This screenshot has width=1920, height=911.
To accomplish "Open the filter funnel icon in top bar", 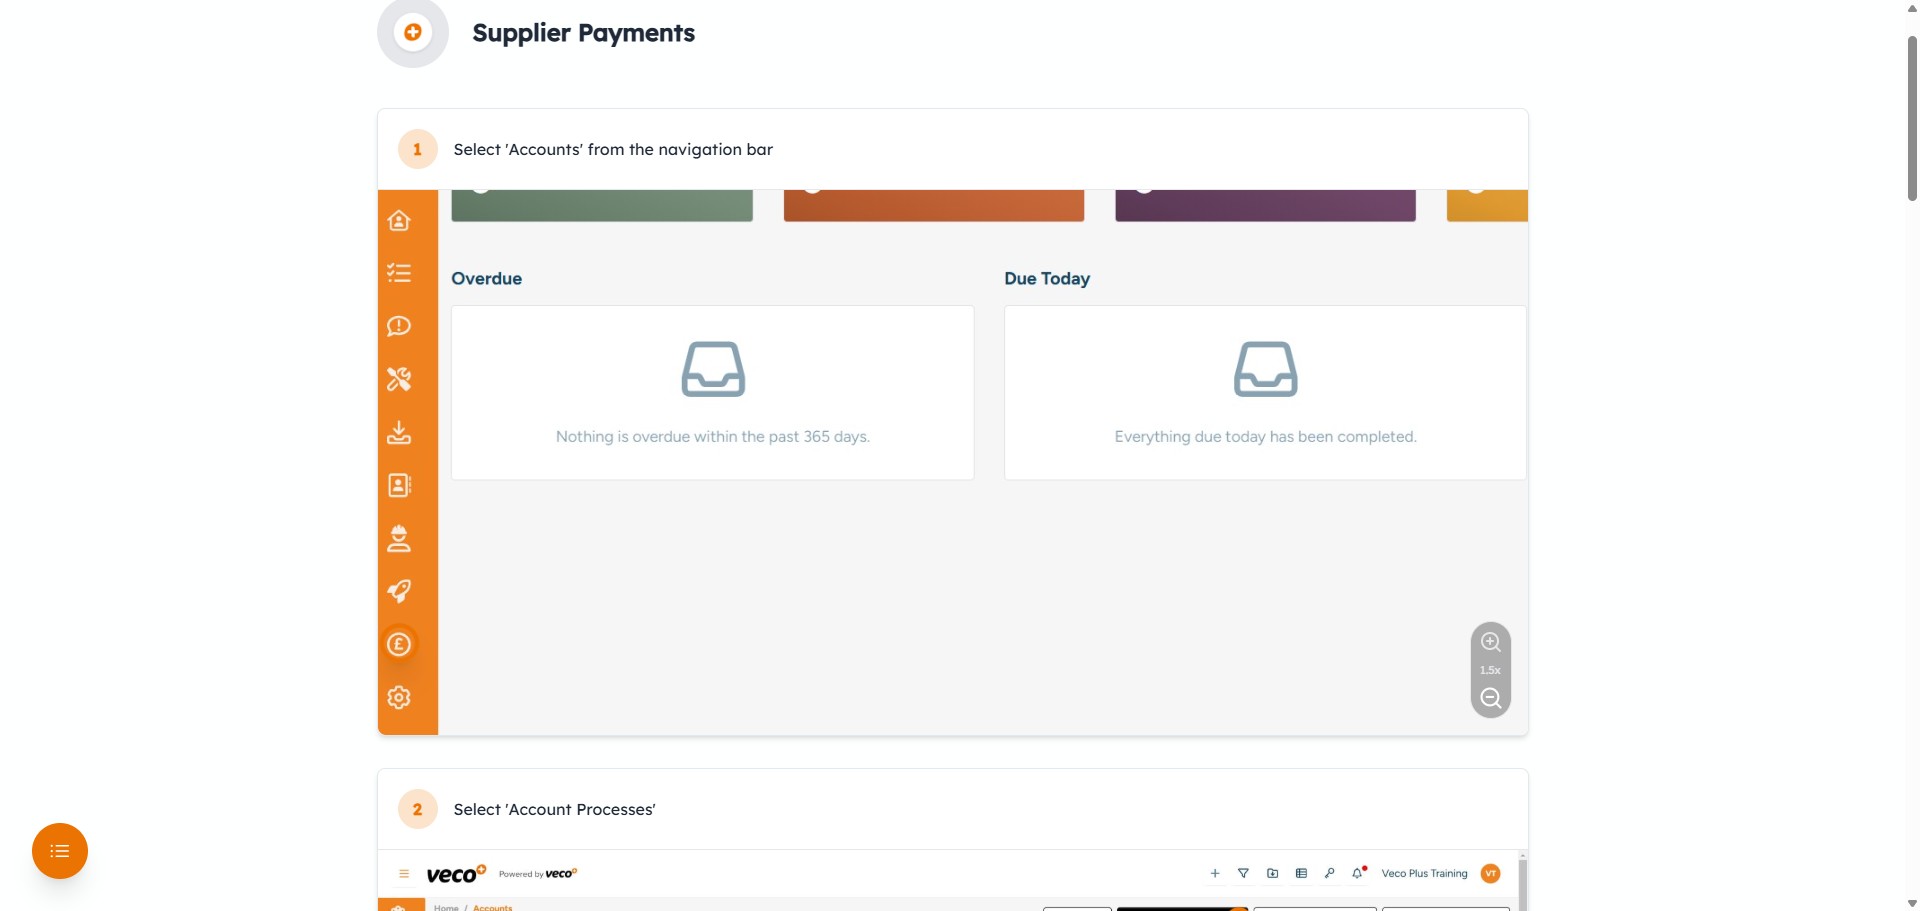I will coord(1243,873).
